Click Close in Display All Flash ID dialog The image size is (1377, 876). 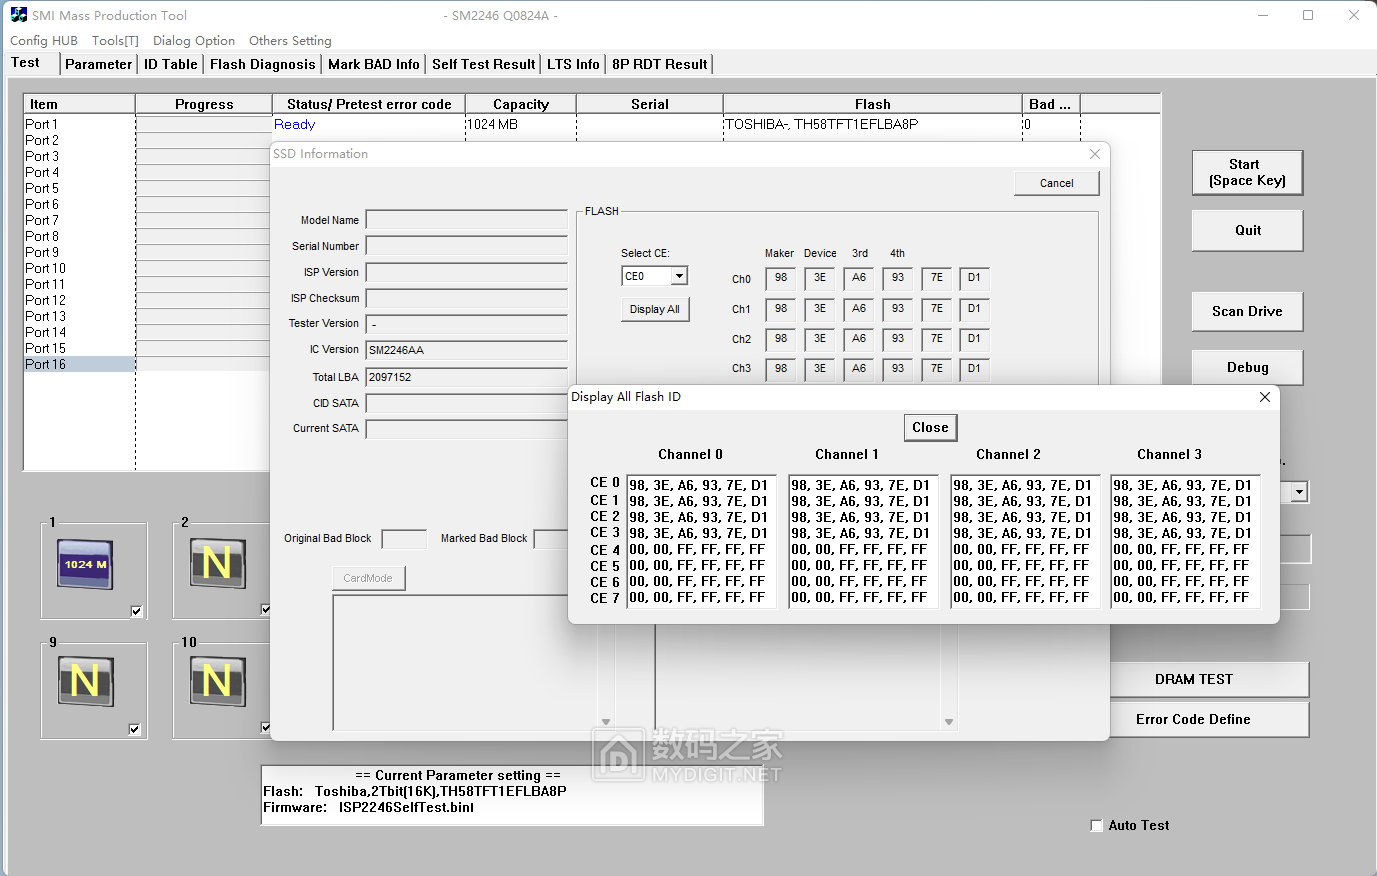click(930, 427)
